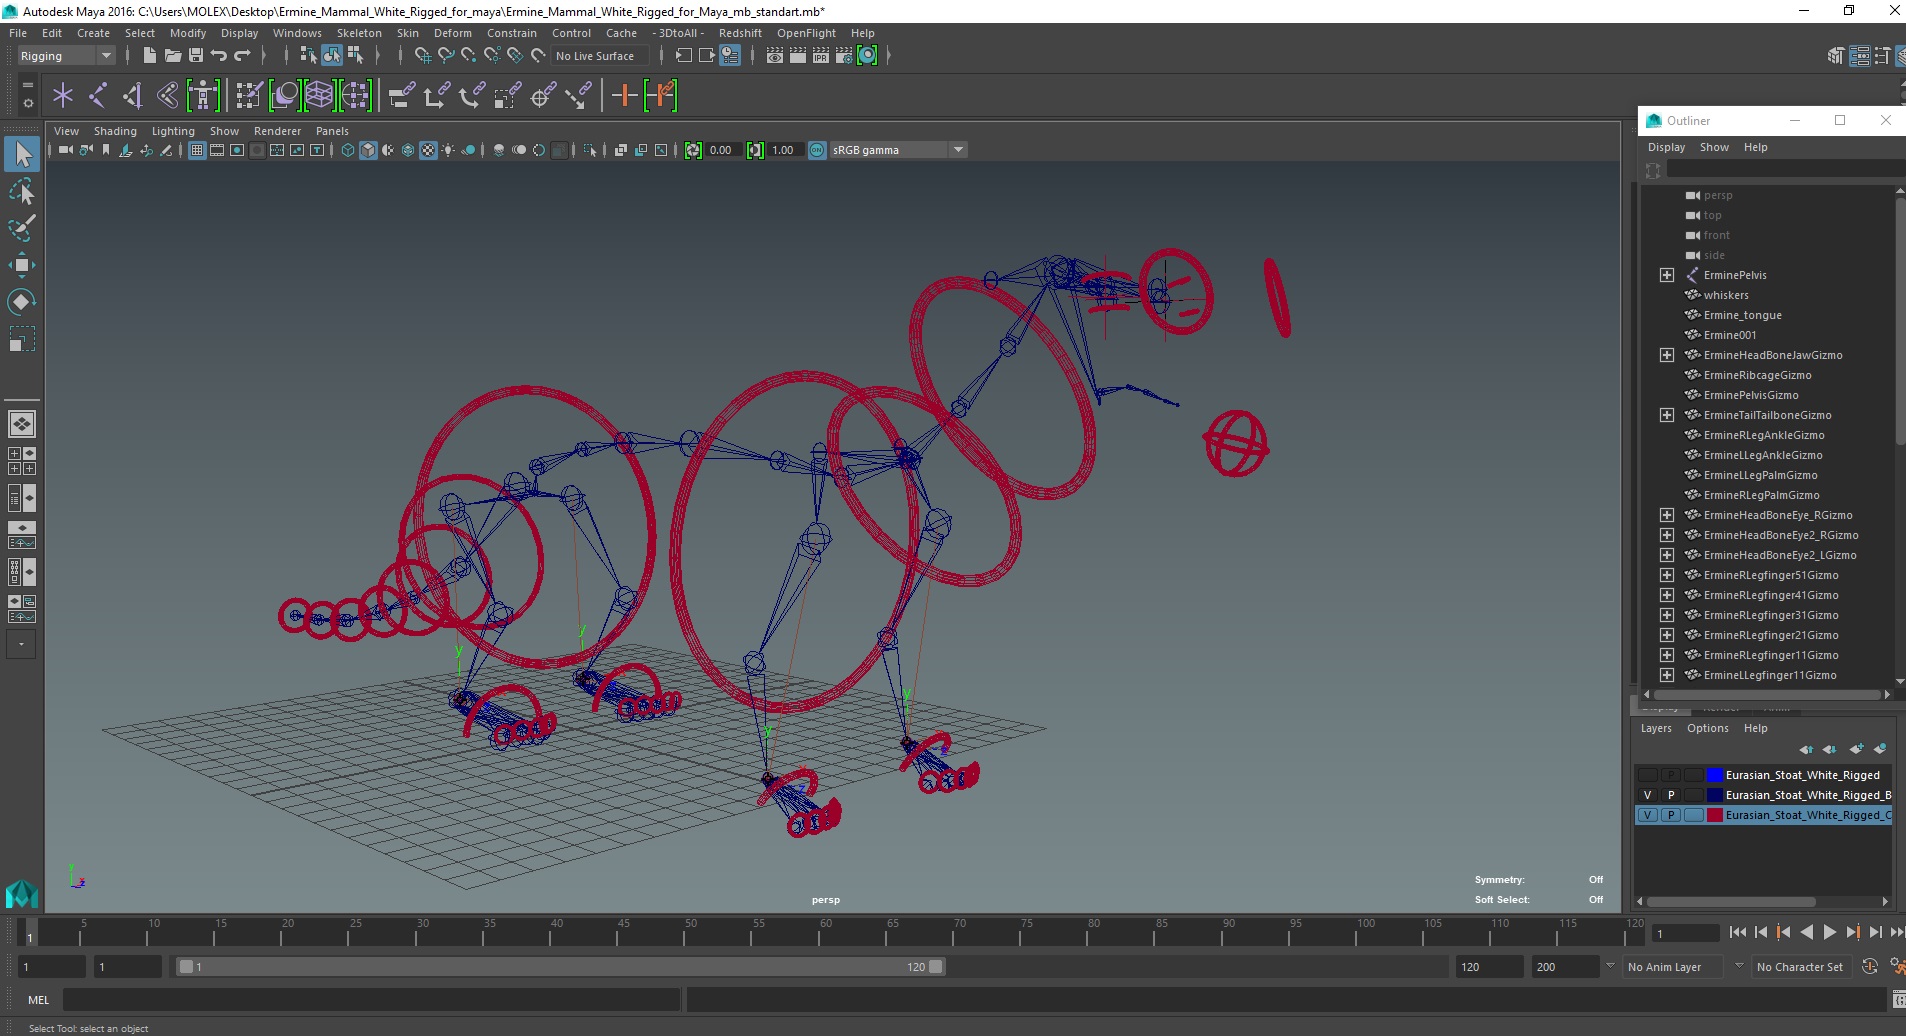Open the sRGB gamma dropdown
The width and height of the screenshot is (1906, 1036).
pos(898,150)
